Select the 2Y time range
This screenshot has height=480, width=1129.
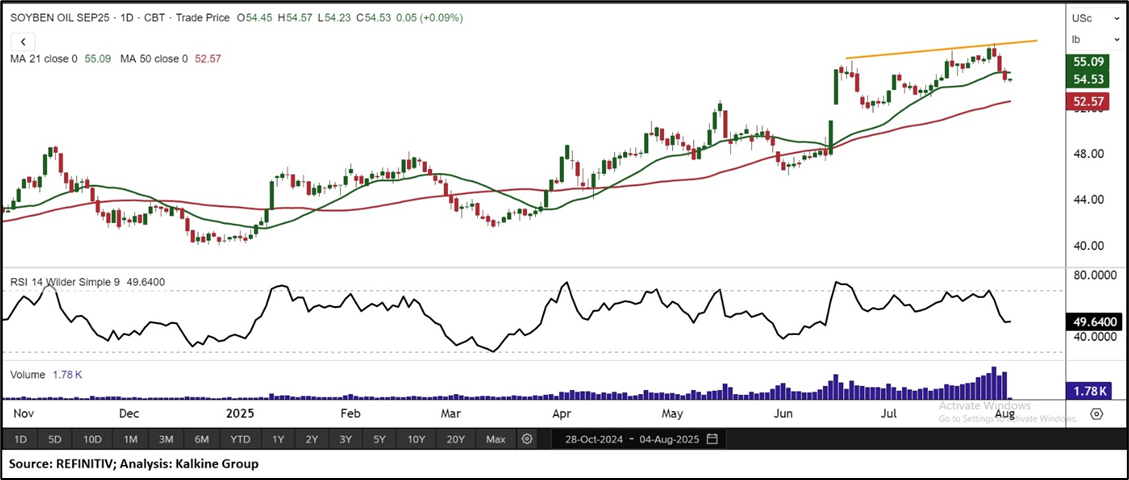[311, 439]
